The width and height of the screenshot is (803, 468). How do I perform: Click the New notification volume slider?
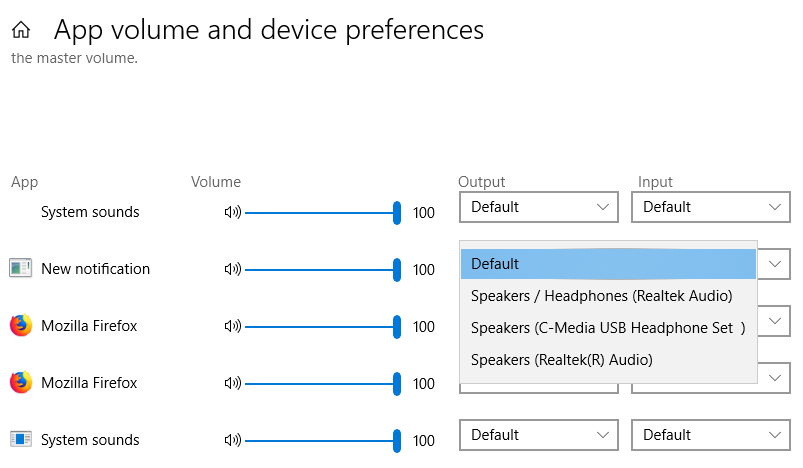coord(320,269)
